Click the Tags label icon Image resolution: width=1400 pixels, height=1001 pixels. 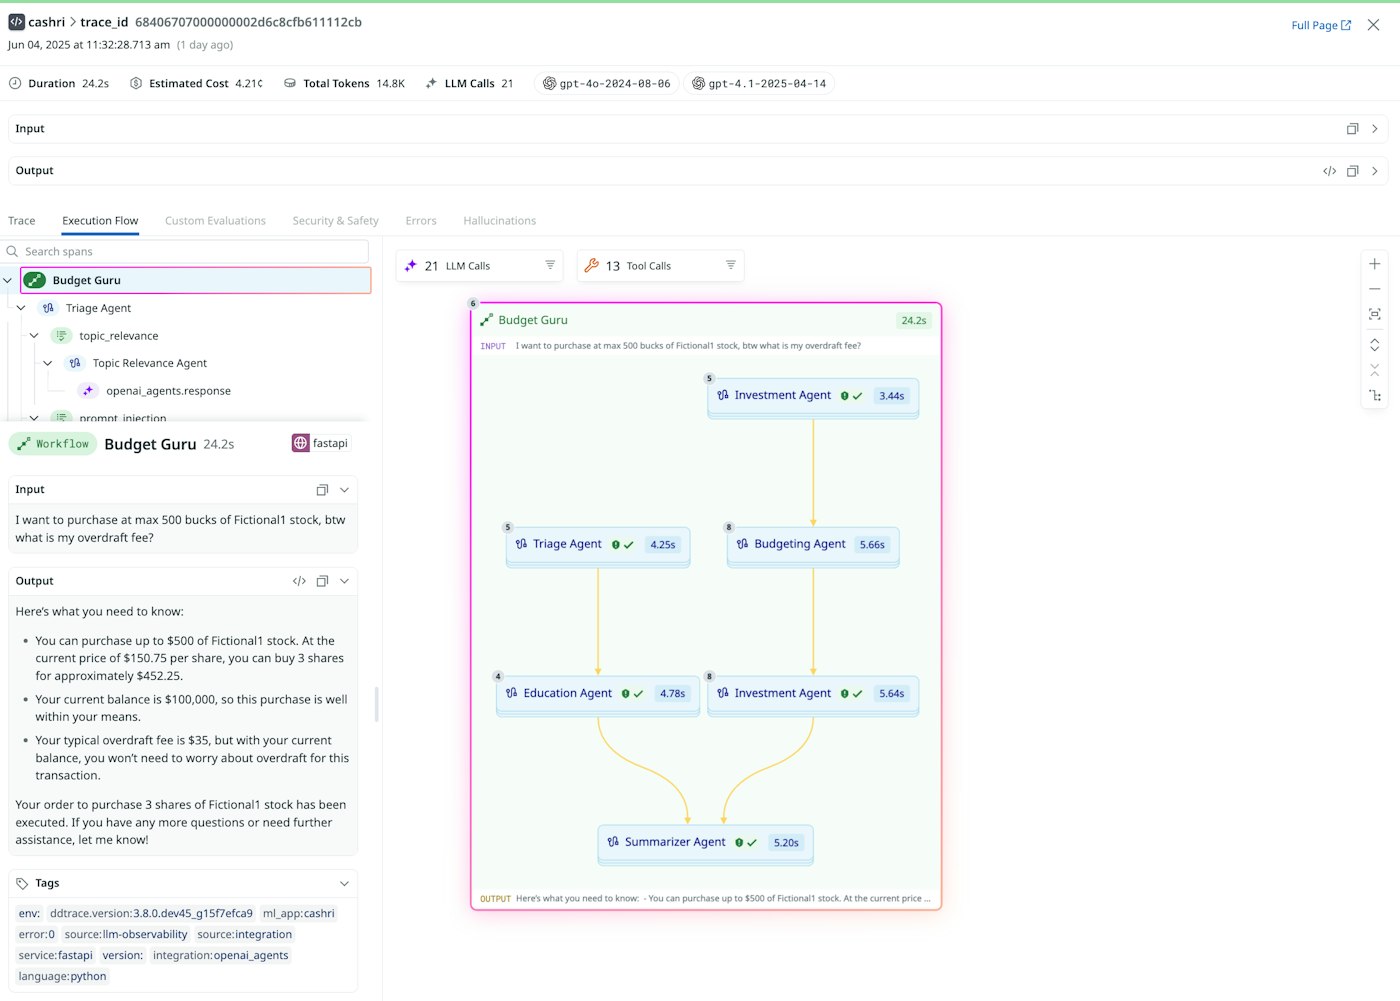click(x=22, y=883)
